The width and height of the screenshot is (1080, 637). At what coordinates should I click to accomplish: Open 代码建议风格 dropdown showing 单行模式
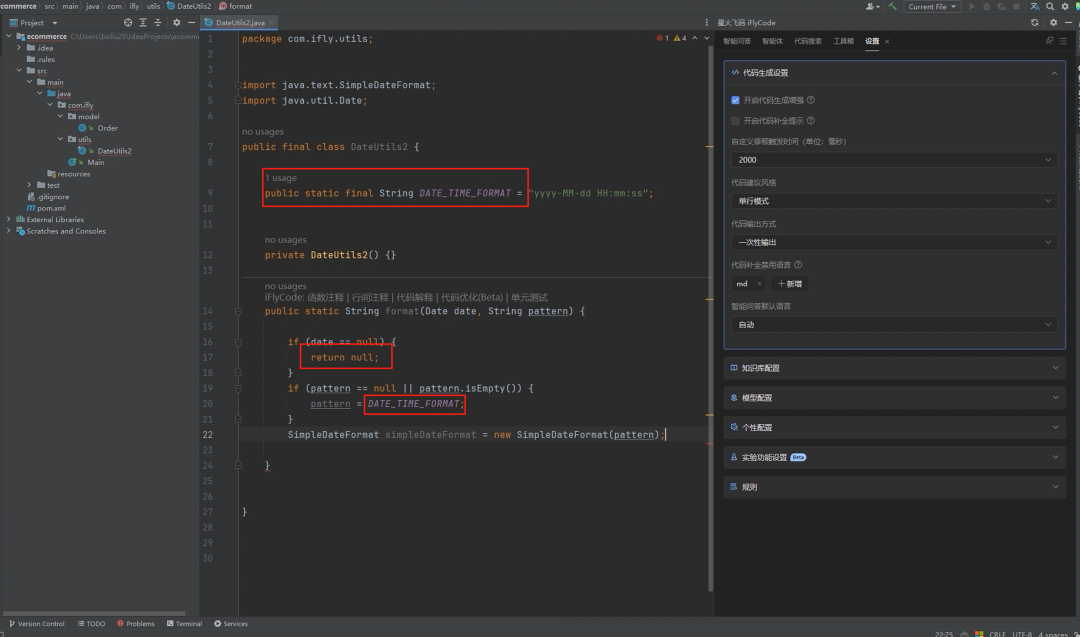click(894, 201)
